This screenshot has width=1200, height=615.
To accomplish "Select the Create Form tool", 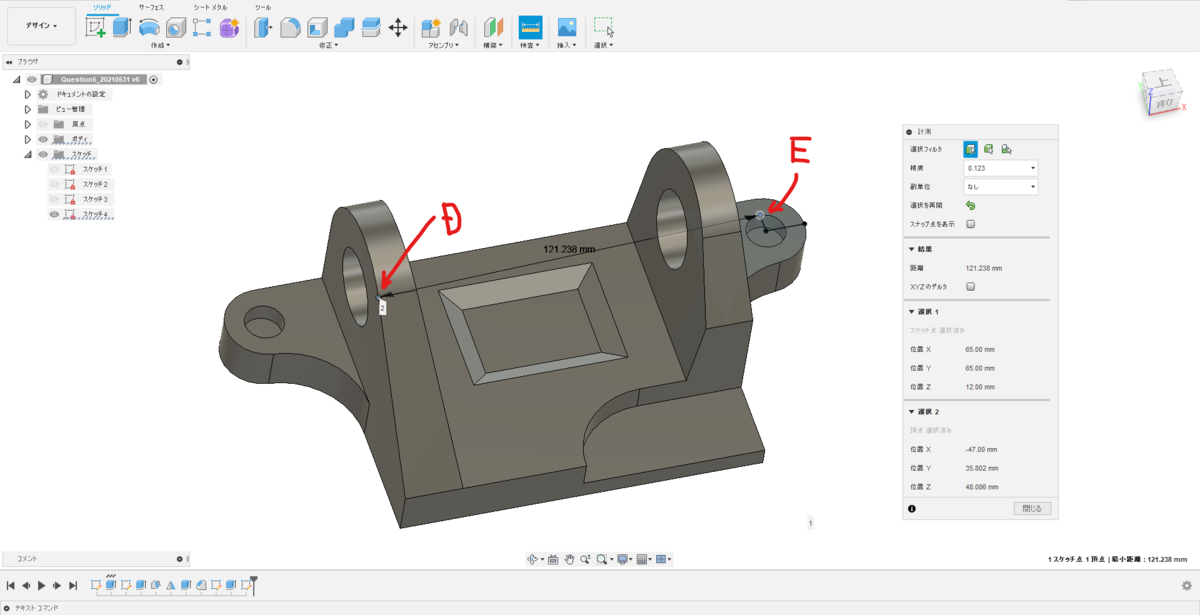I will pyautogui.click(x=229, y=28).
